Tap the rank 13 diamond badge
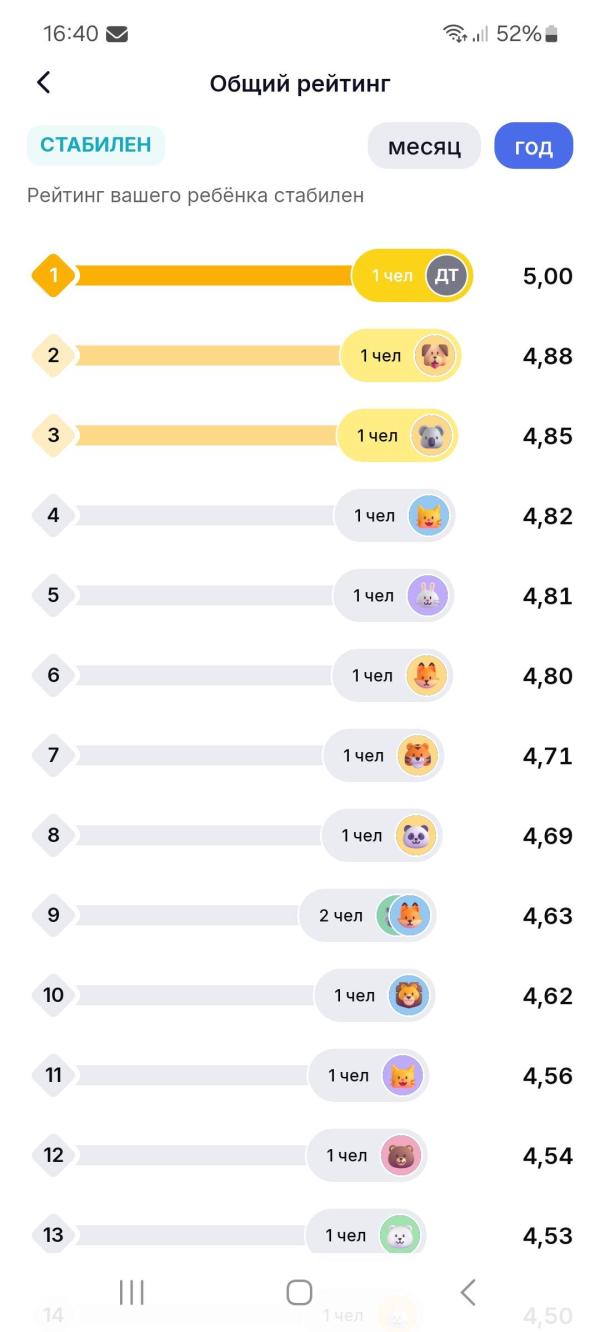The height and width of the screenshot is (1332, 600). 53,1235
